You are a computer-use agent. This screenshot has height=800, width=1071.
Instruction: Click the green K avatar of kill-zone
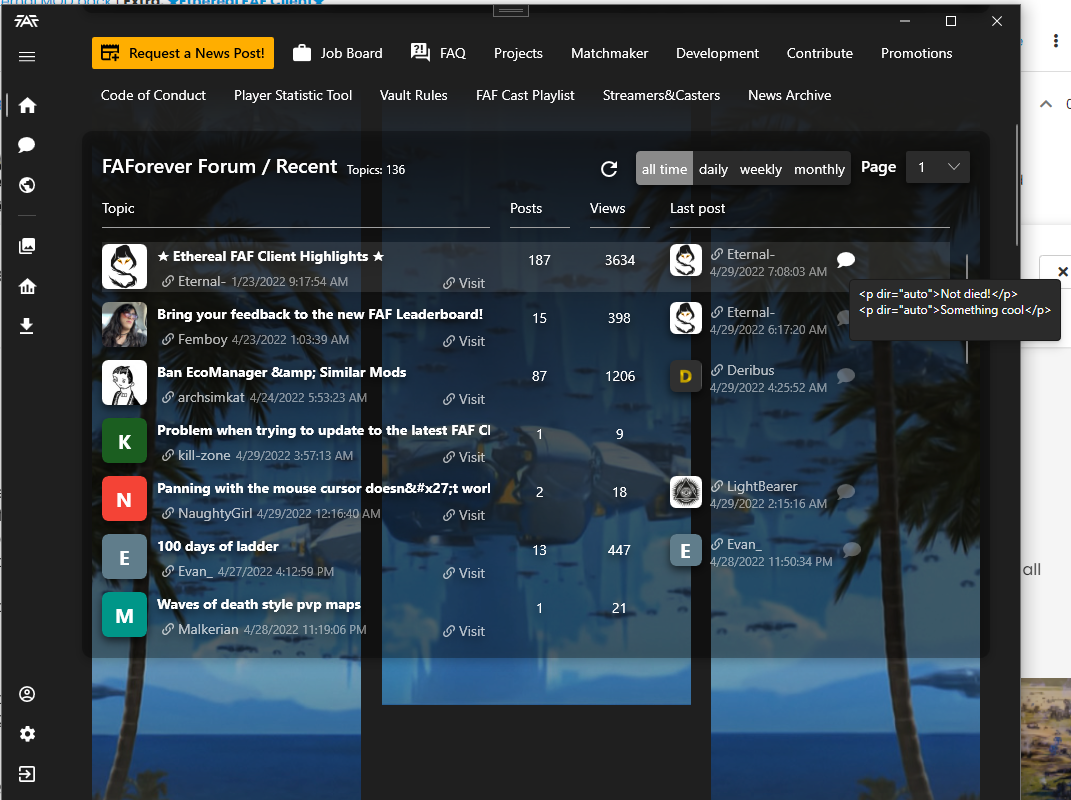click(124, 441)
